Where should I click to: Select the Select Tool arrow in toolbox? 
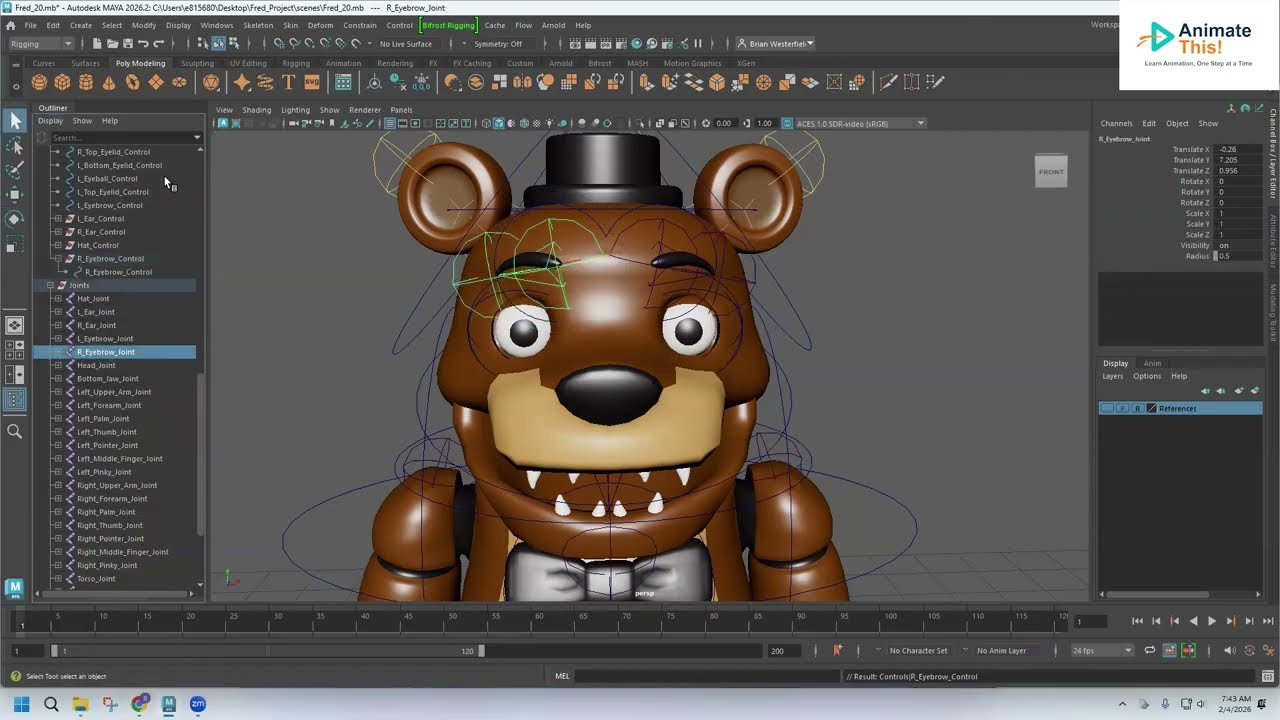(15, 121)
